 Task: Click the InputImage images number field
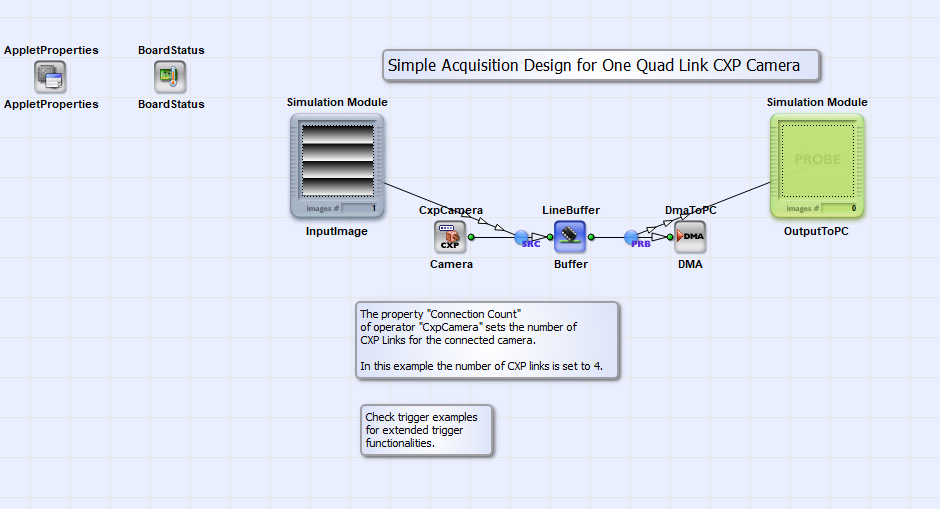coord(360,208)
